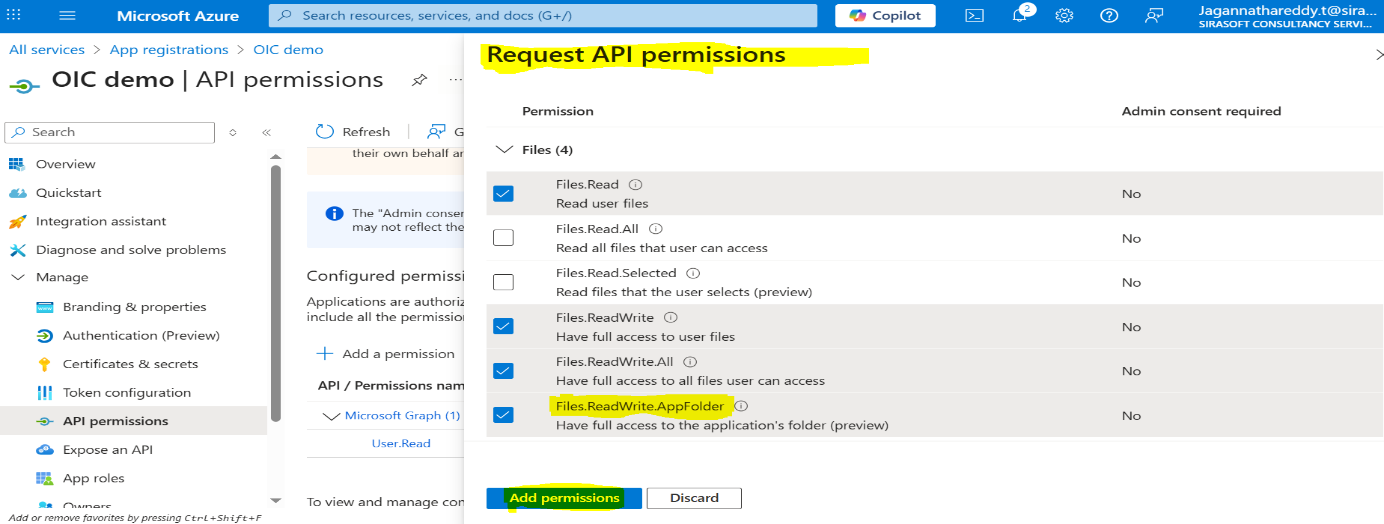Open Copilot from the top bar
Viewport: 1384px width, 524px height.
(x=885, y=15)
